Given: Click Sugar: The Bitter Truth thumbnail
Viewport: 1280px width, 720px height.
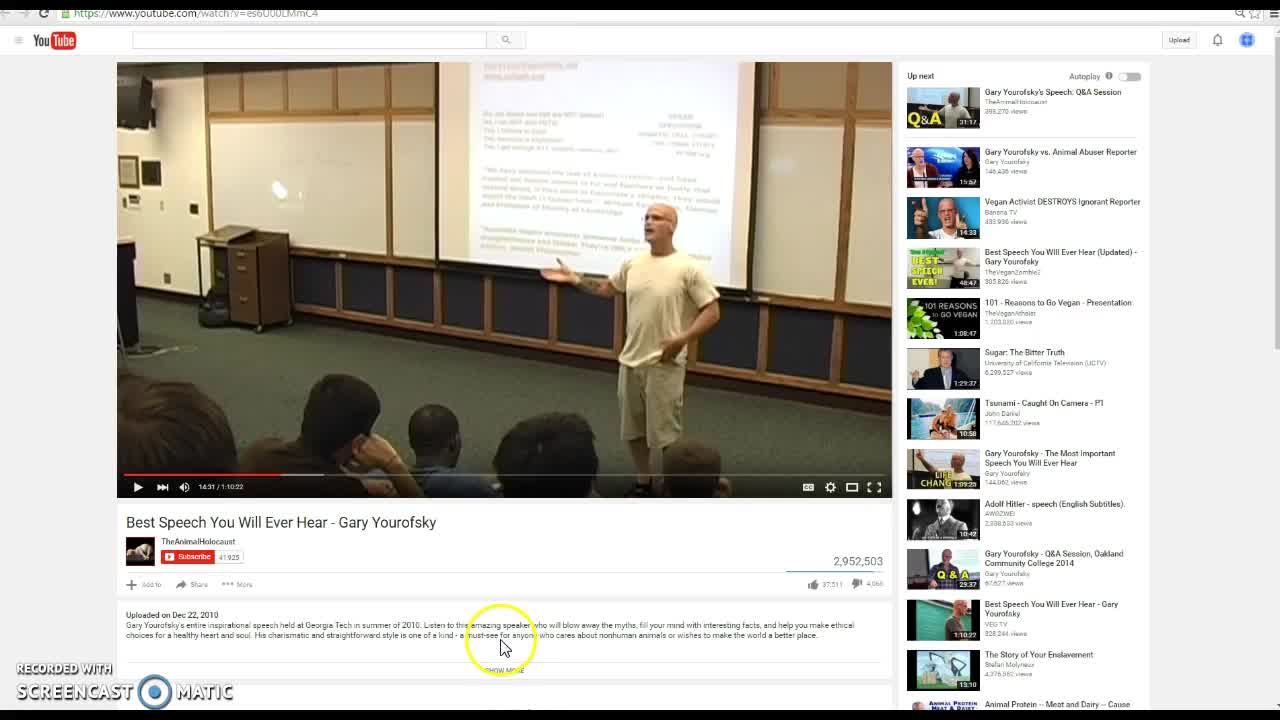Looking at the screenshot, I should [943, 368].
